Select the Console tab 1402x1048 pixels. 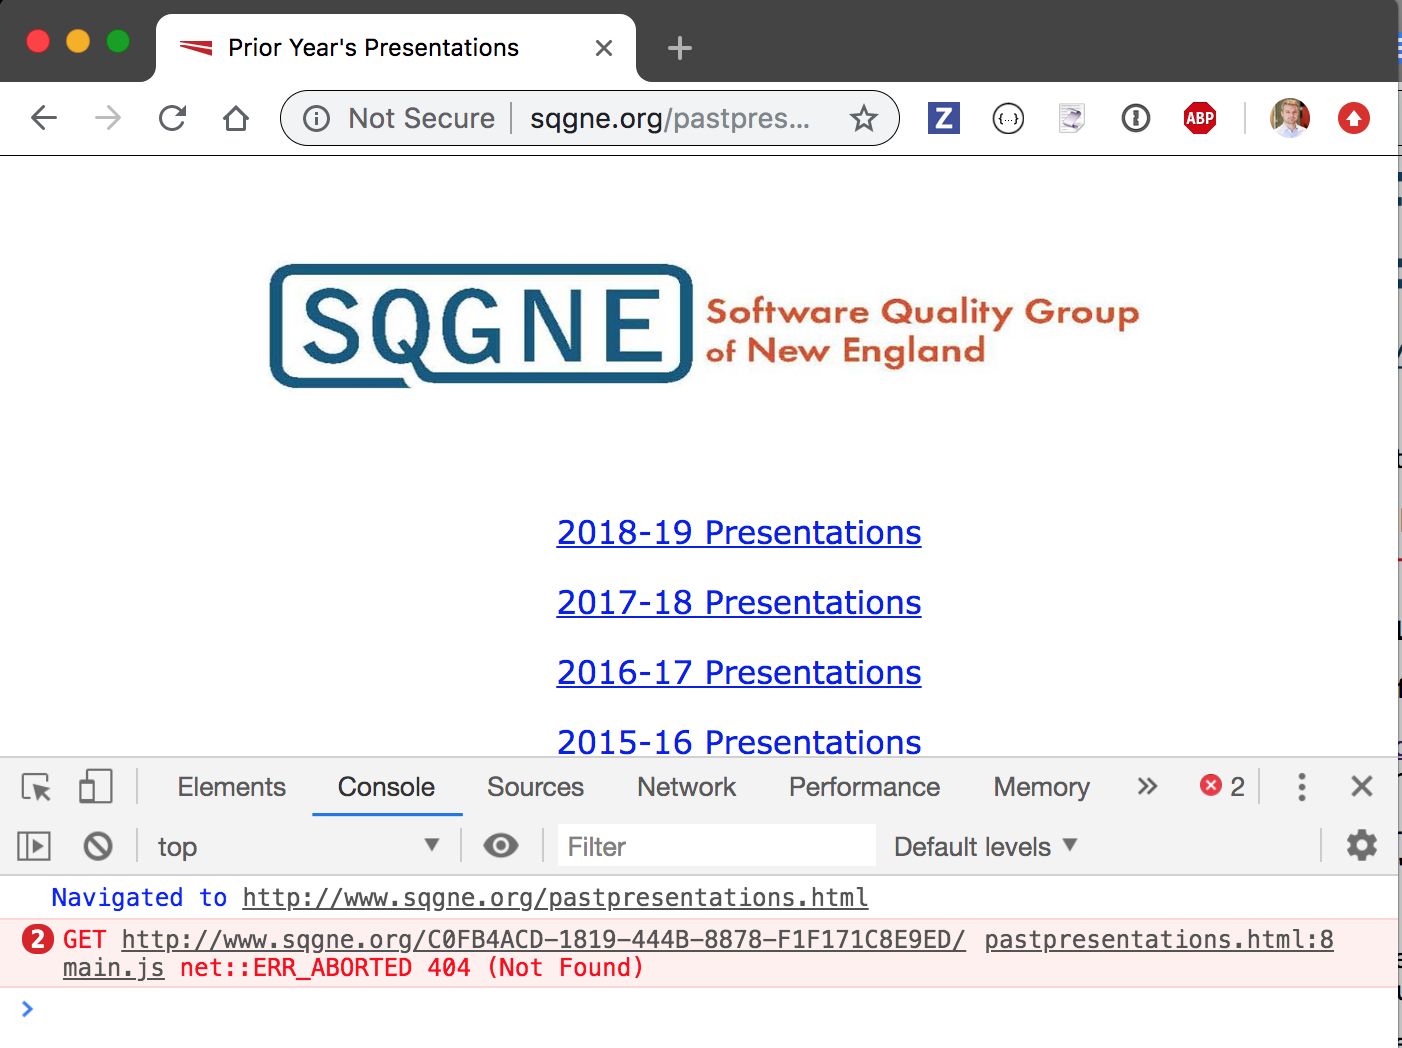click(386, 787)
